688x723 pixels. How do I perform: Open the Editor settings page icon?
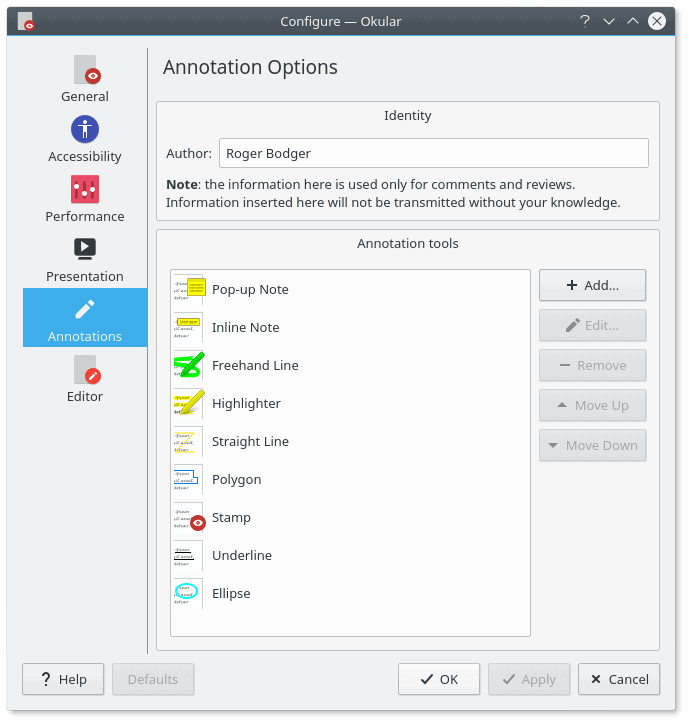[87, 369]
